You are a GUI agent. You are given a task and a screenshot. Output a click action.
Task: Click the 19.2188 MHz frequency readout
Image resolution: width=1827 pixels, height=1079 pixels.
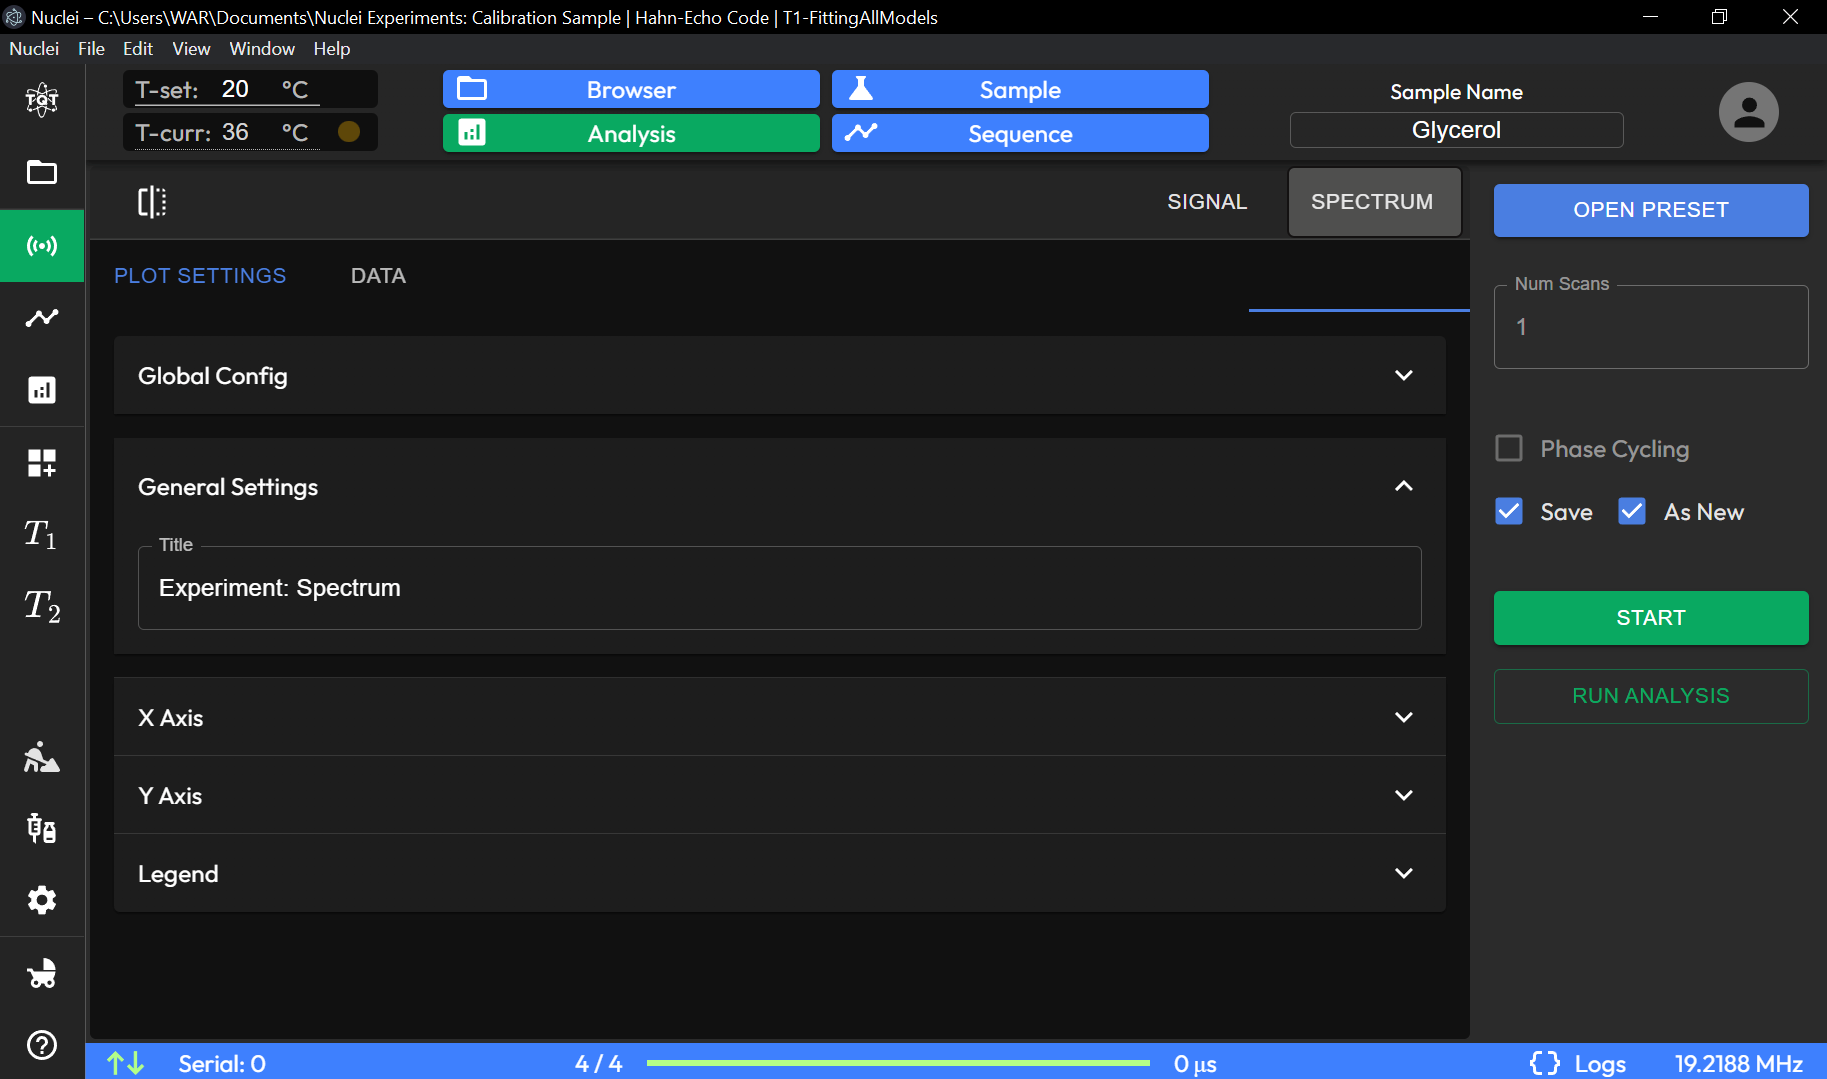coord(1739,1063)
